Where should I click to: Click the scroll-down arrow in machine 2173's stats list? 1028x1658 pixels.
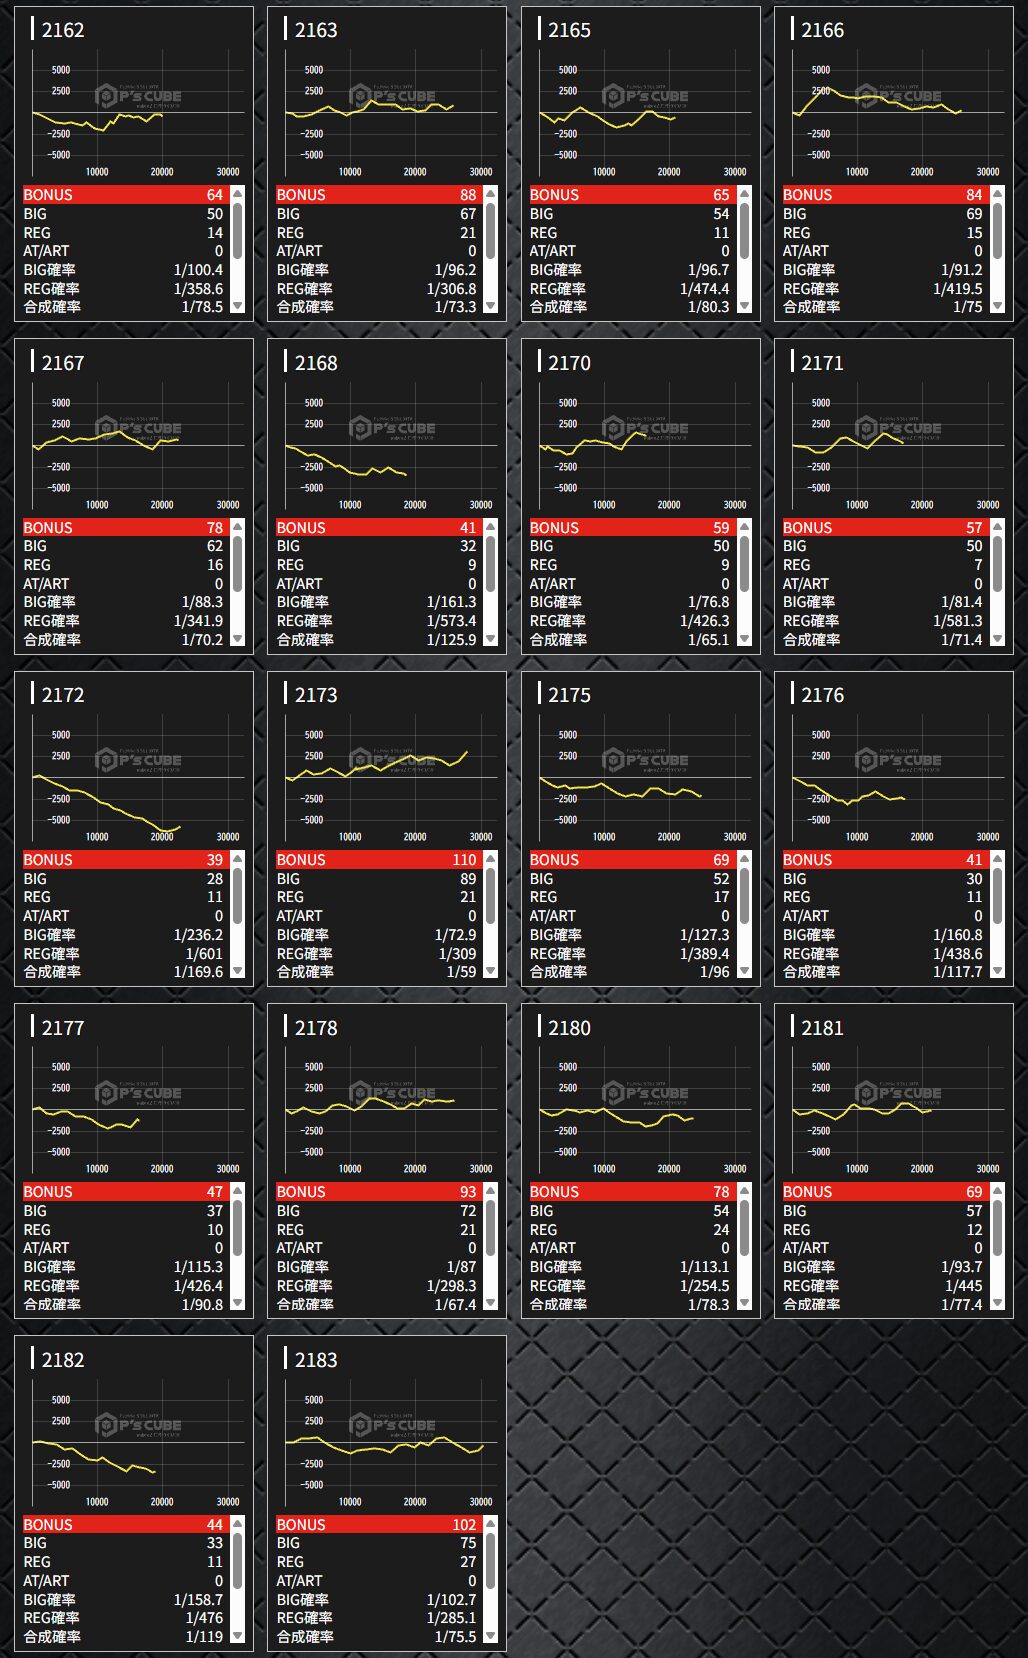(490, 971)
